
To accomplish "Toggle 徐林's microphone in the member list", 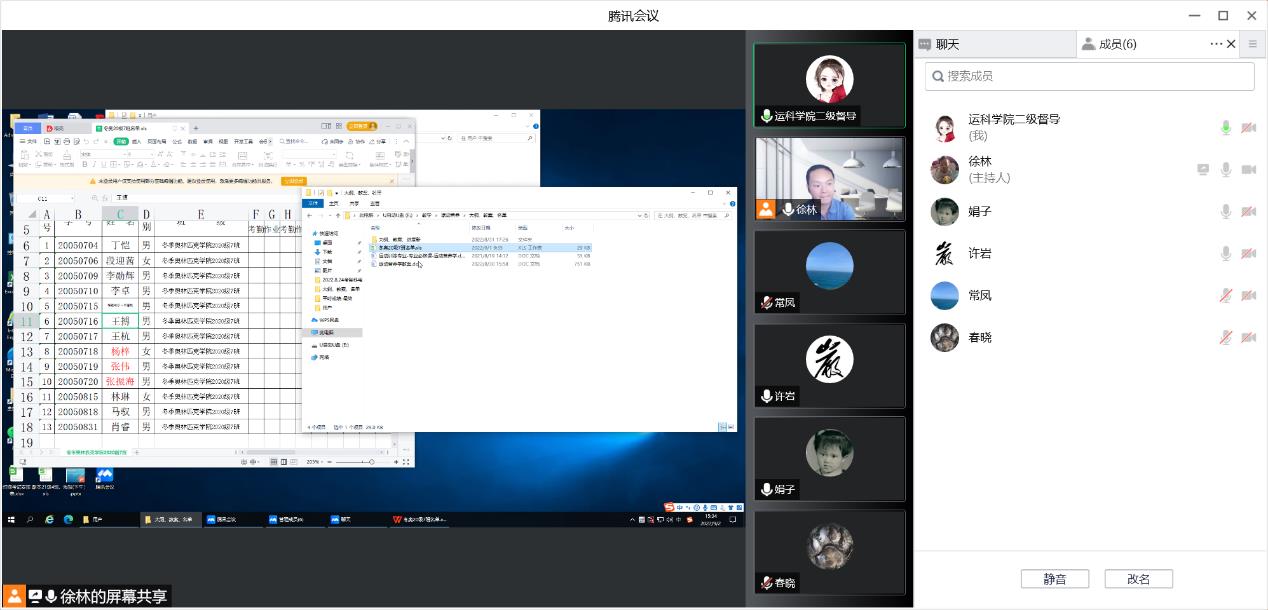I will tap(1226, 170).
